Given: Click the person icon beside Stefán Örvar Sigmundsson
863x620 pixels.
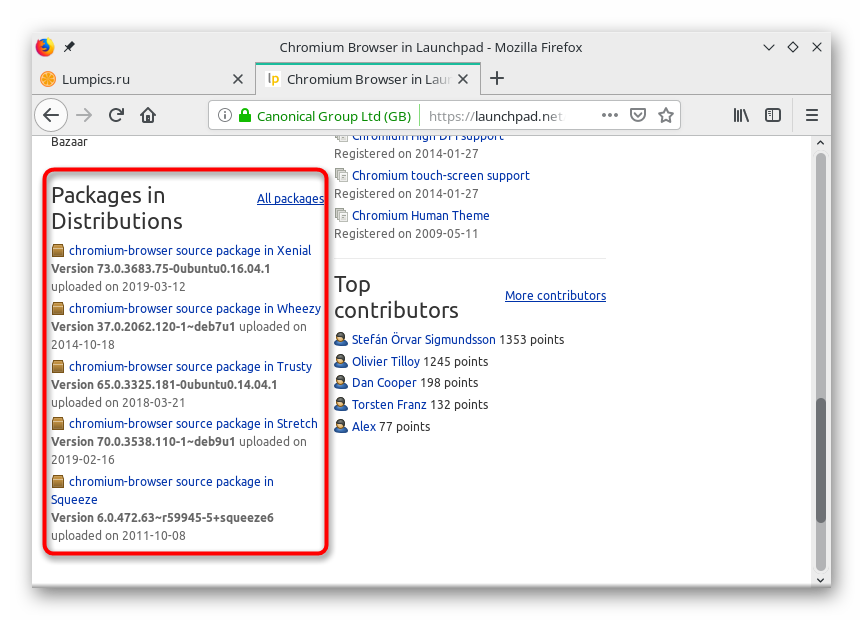Looking at the screenshot, I should click(341, 339).
